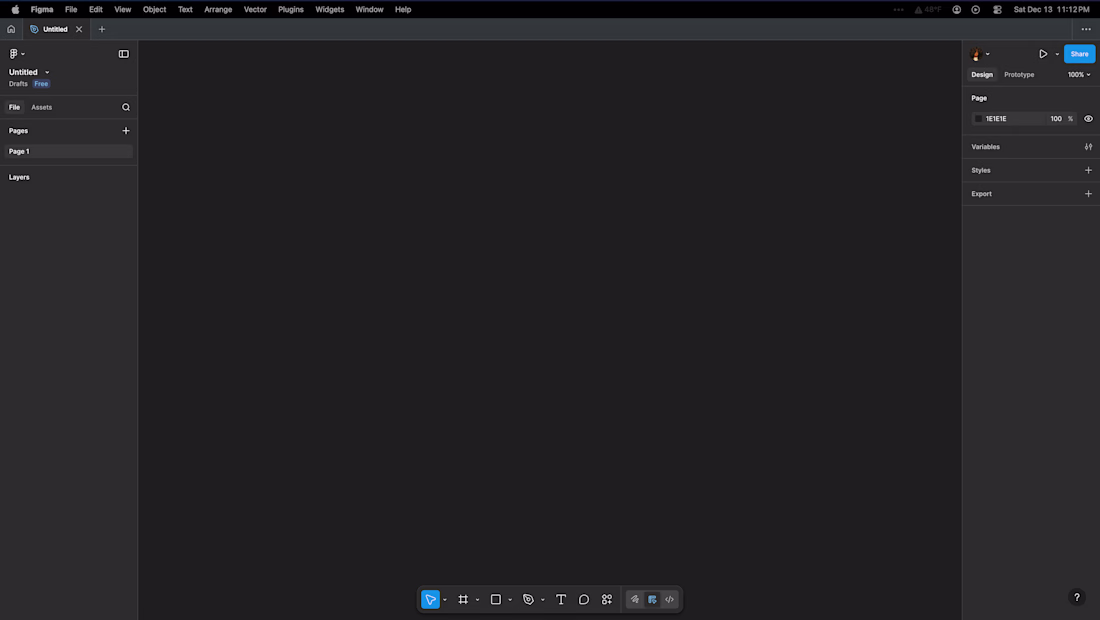This screenshot has width=1100, height=620.
Task: Switch to the Prototype tab
Action: click(x=1019, y=74)
